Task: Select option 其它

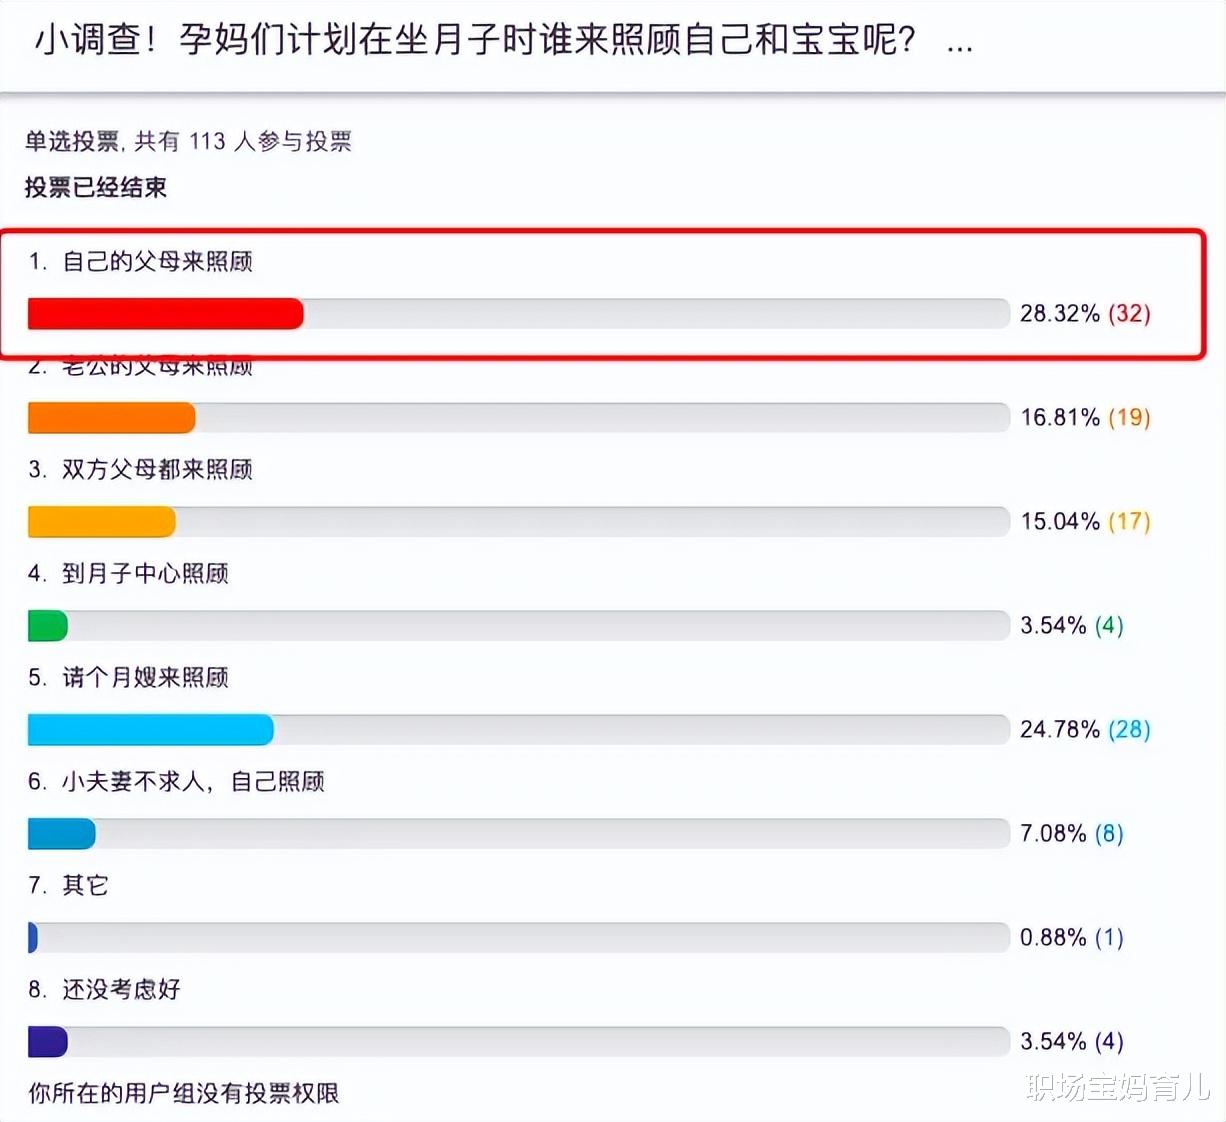Action: pos(85,886)
